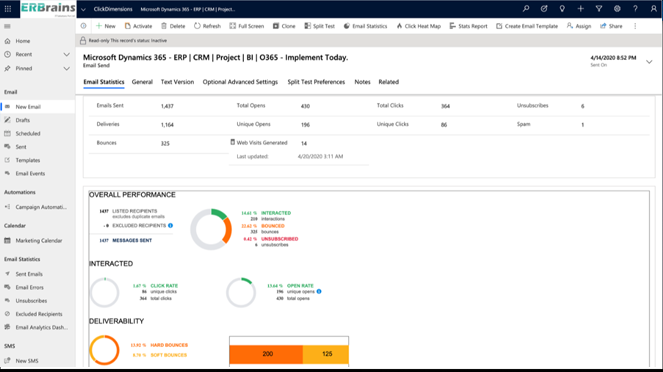
Task: Open Marketing Calendar
Action: 38,241
